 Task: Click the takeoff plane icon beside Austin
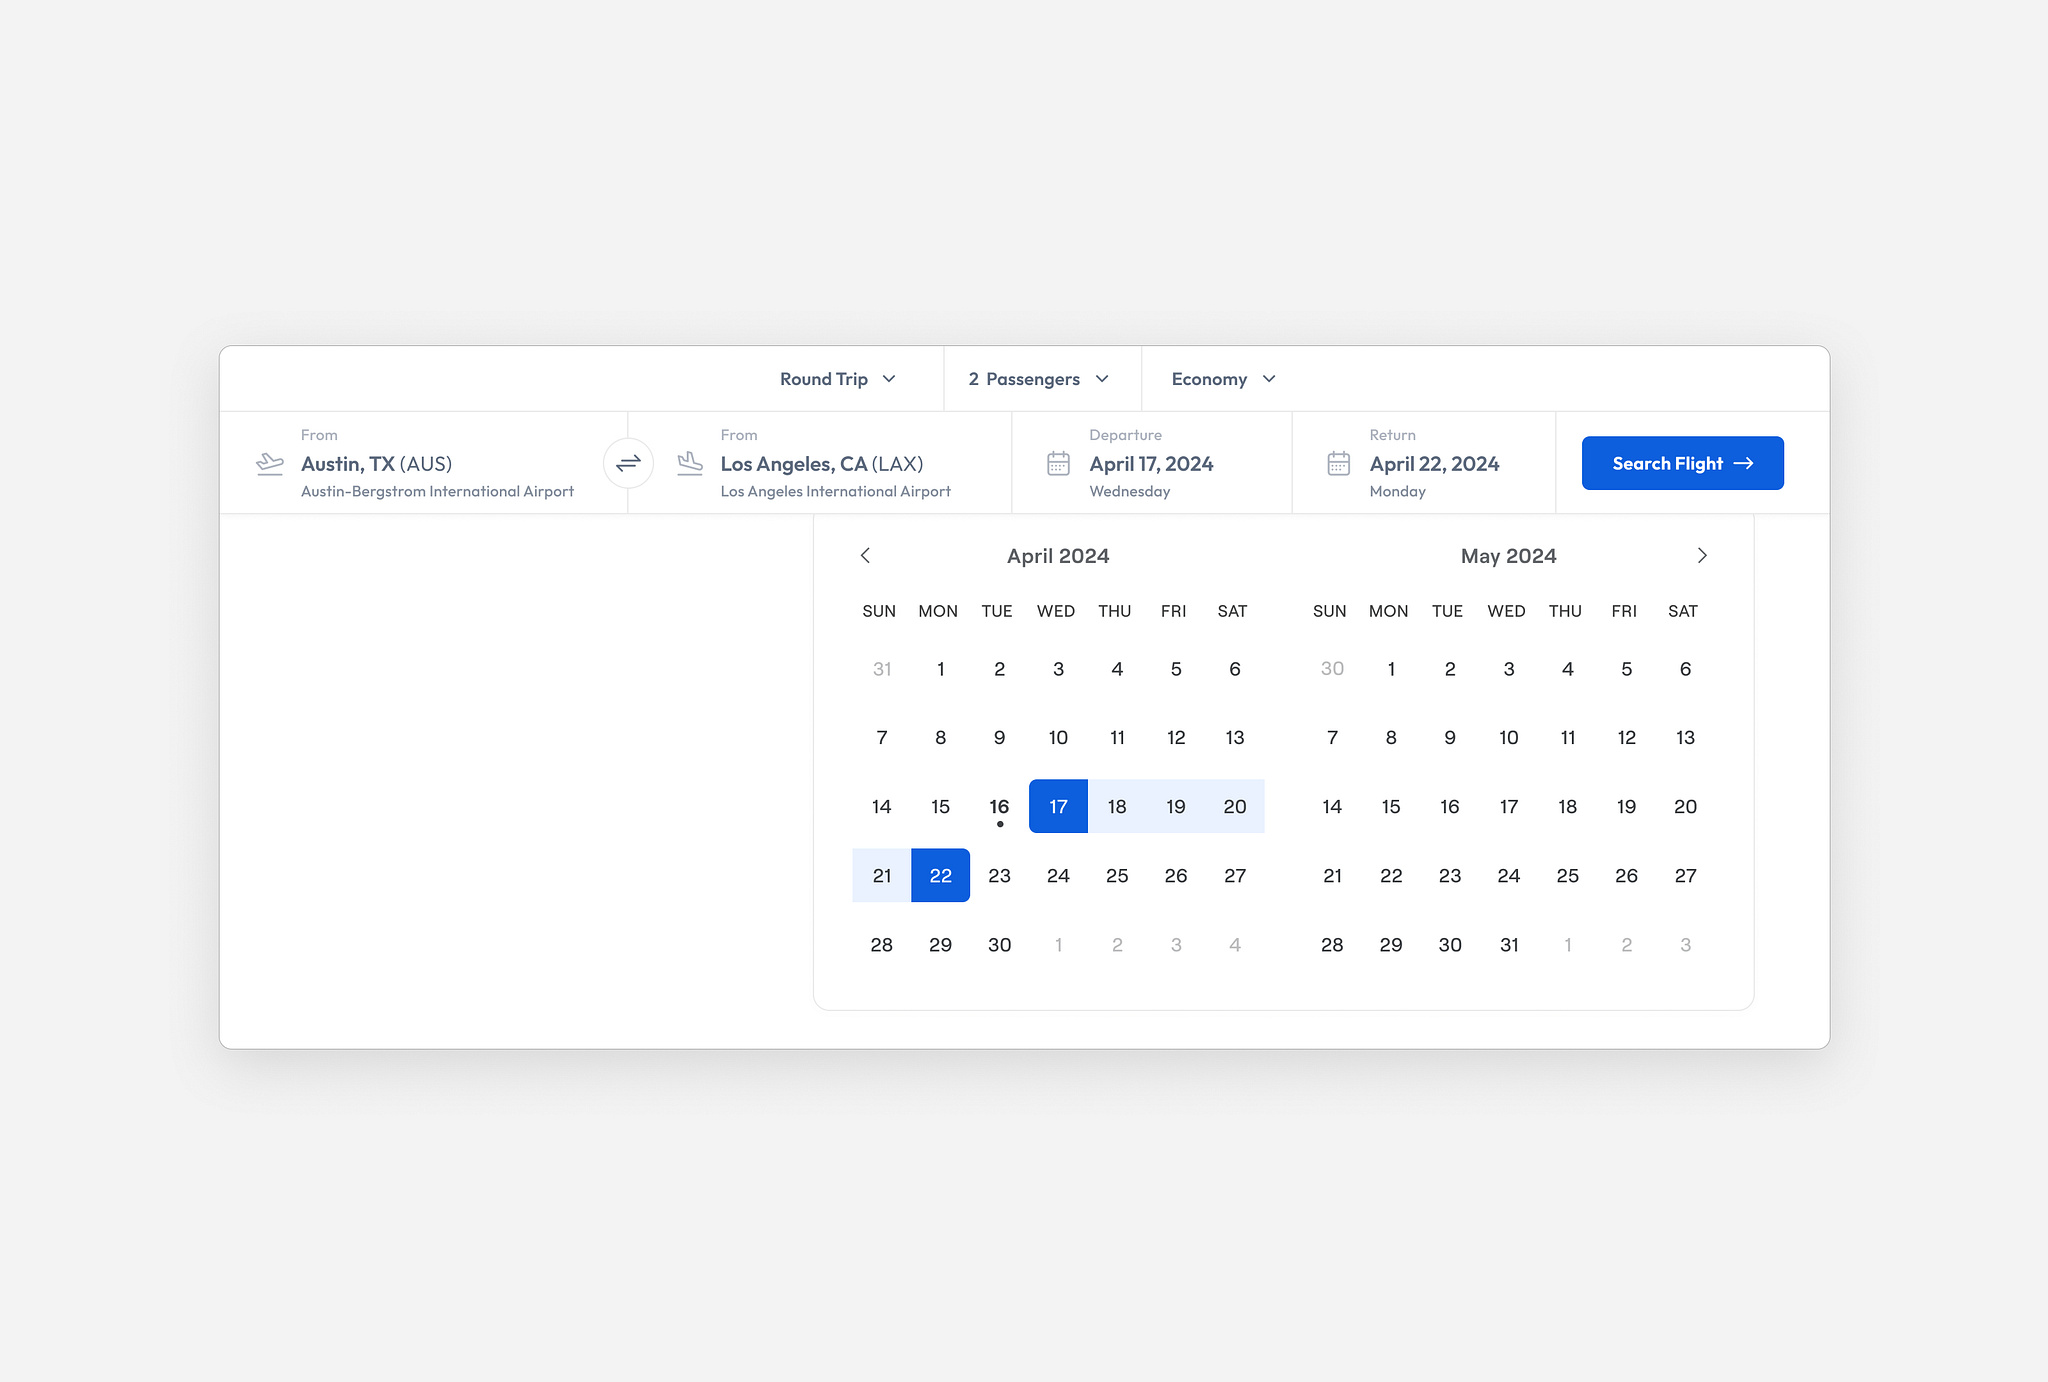(x=269, y=463)
